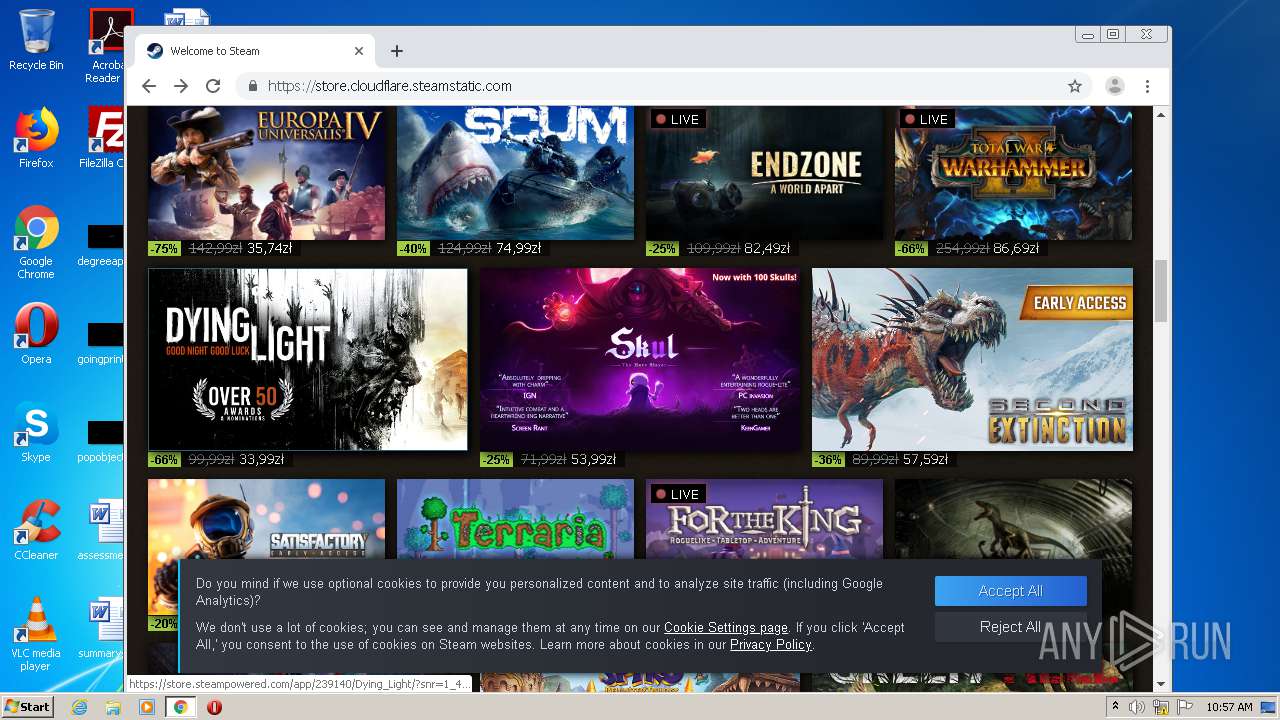Open the Chrome profile avatar menu
This screenshot has width=1280, height=720.
(x=1114, y=86)
